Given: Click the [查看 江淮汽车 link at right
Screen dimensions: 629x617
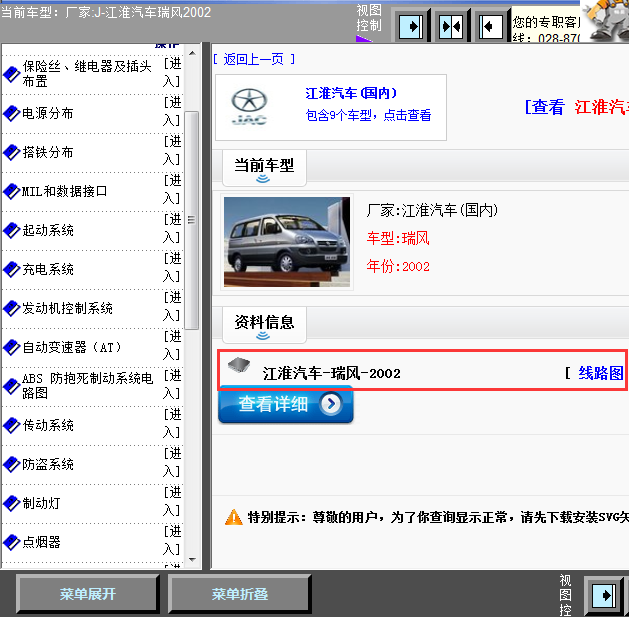Looking at the screenshot, I should pos(577,107).
